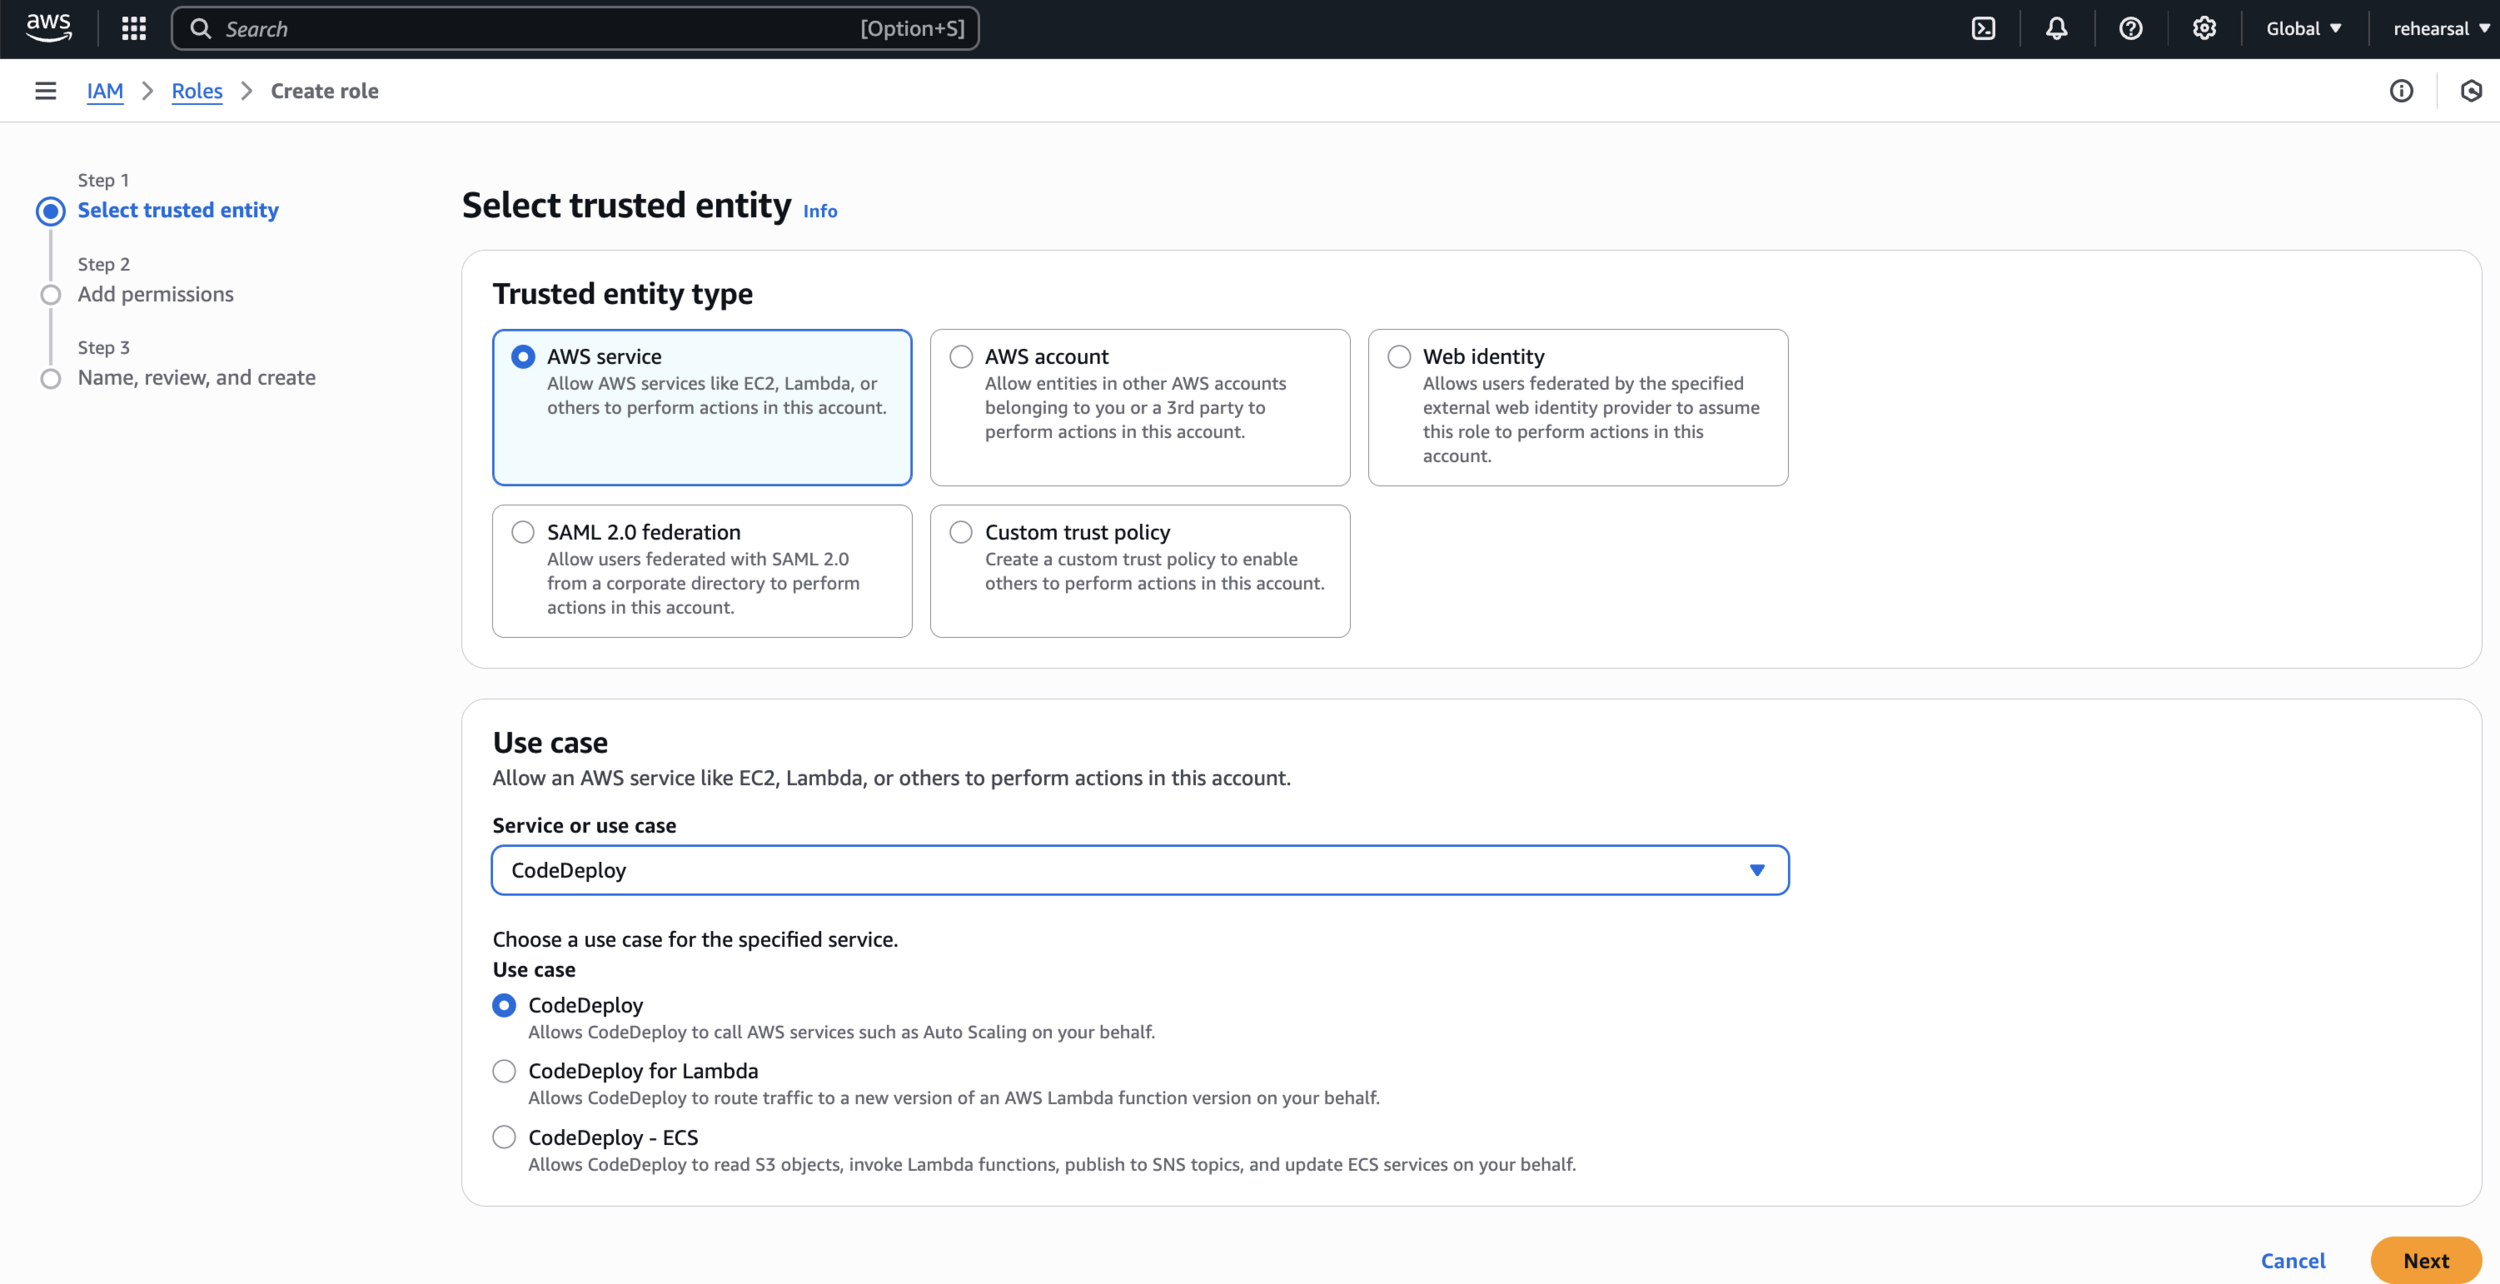Open the settings gear icon
2500x1284 pixels.
point(2204,28)
